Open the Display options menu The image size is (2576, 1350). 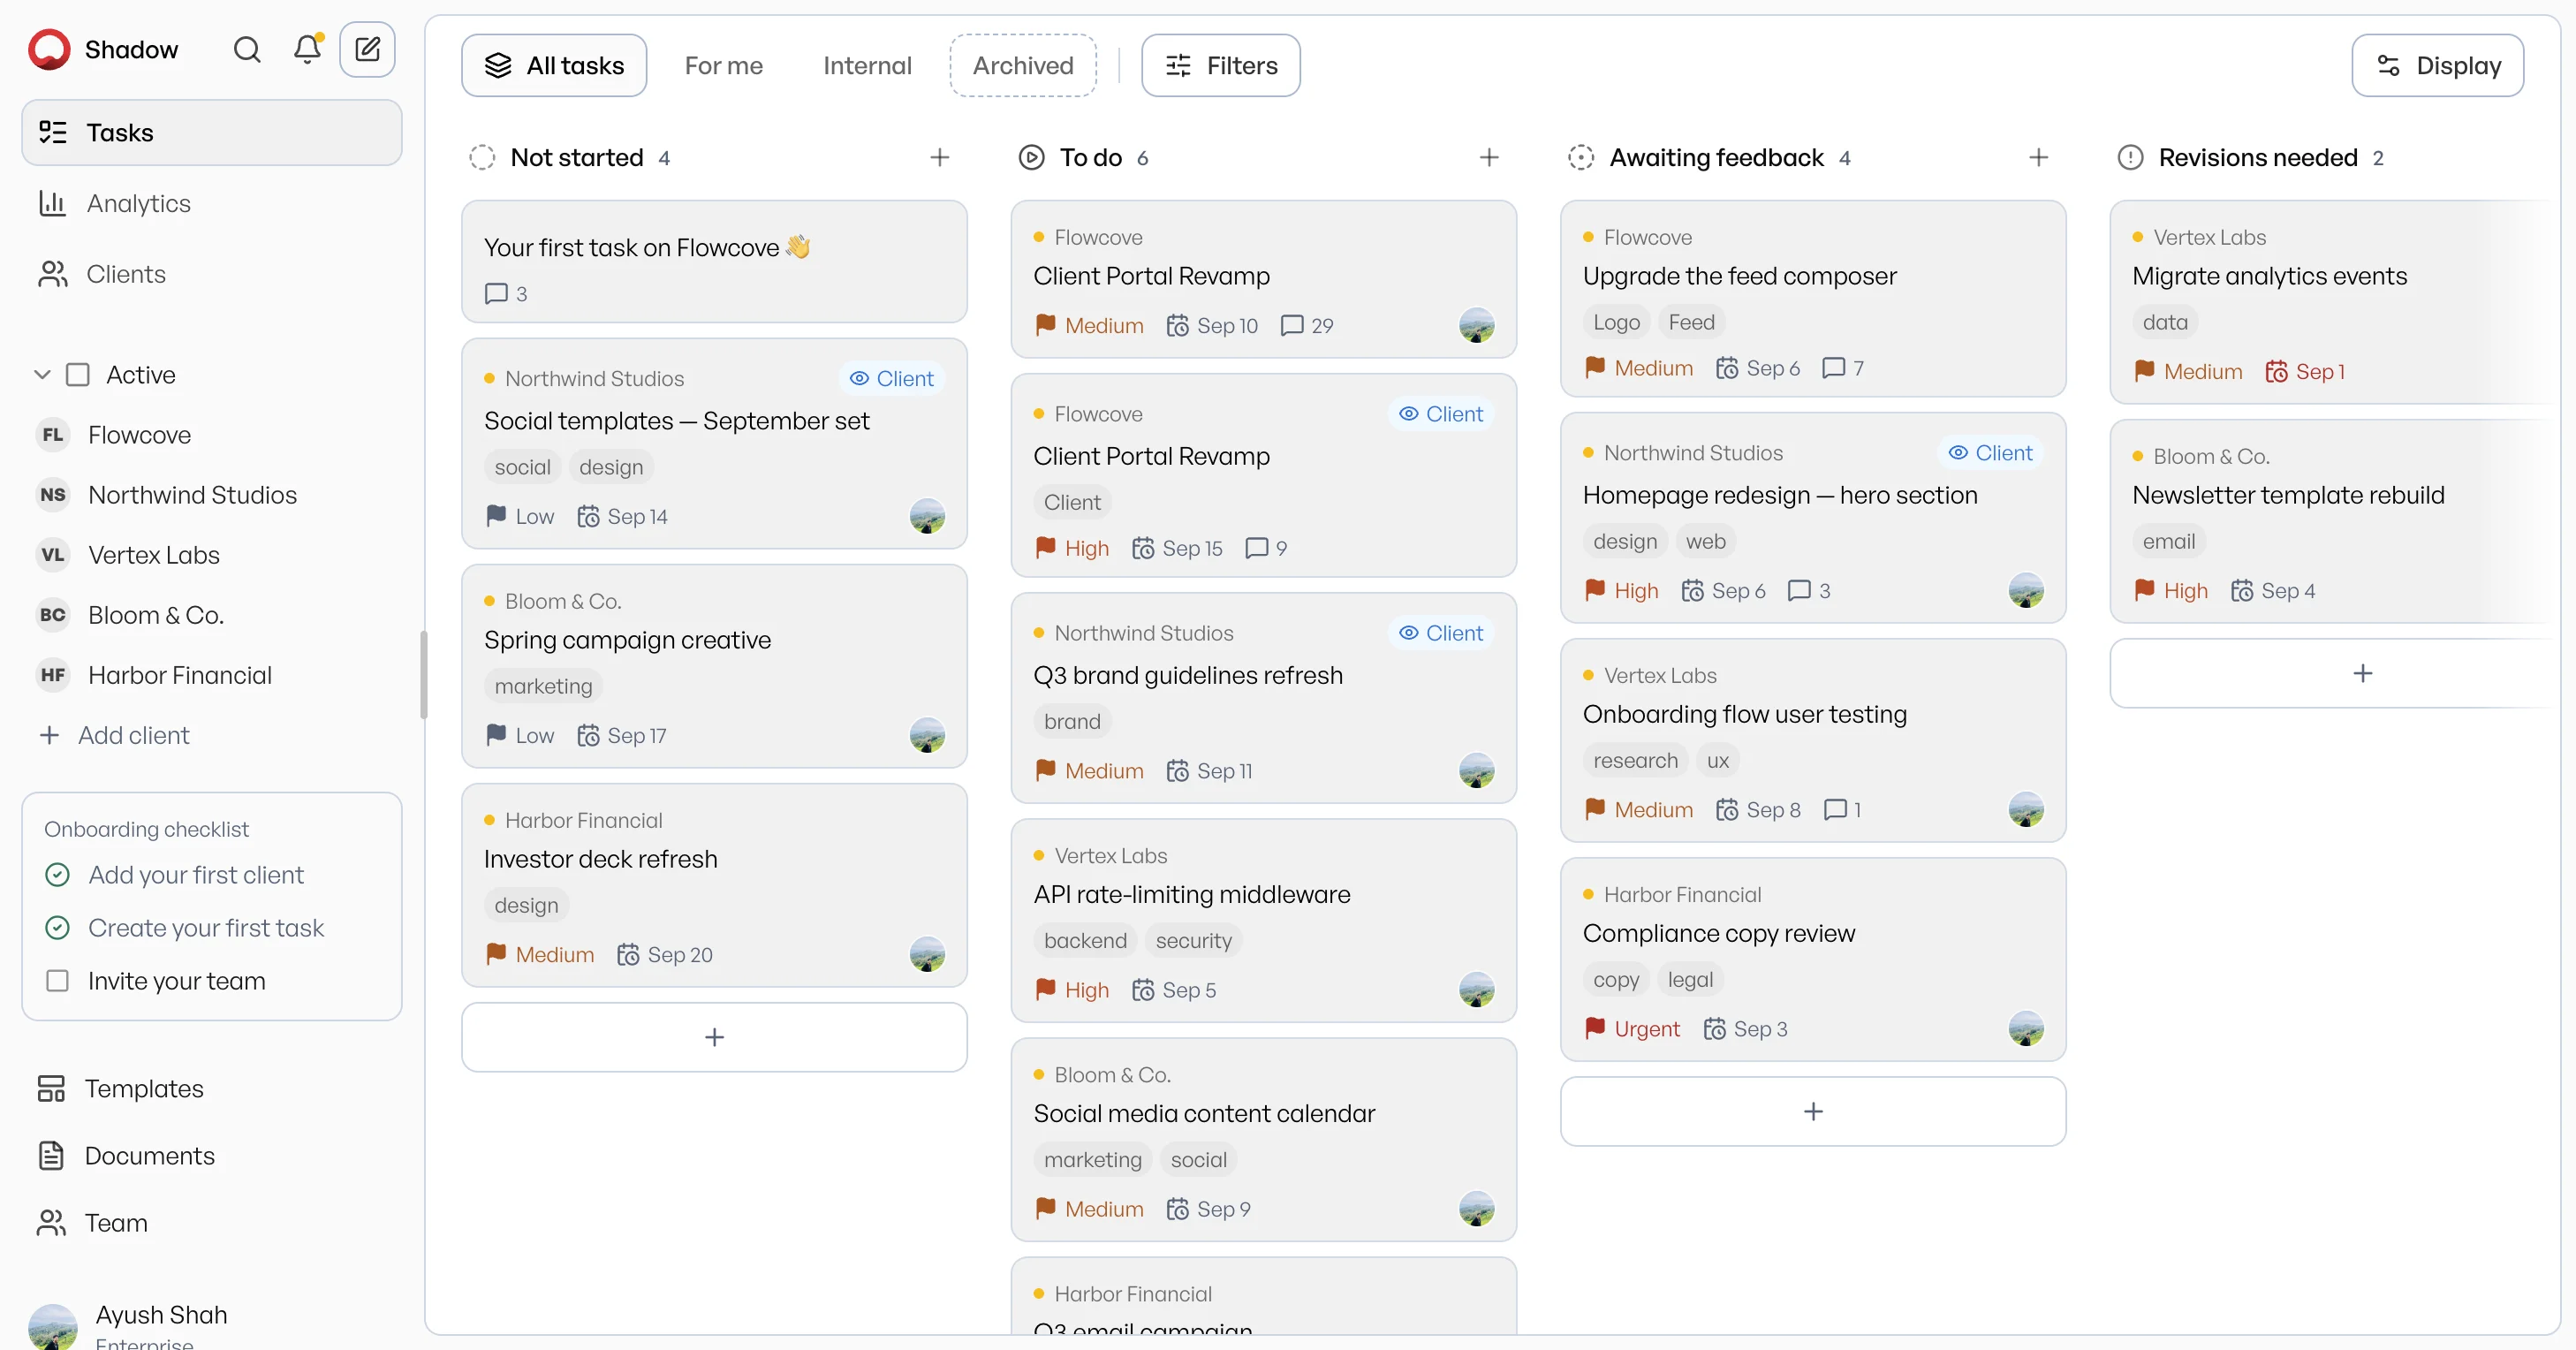[x=2437, y=65]
